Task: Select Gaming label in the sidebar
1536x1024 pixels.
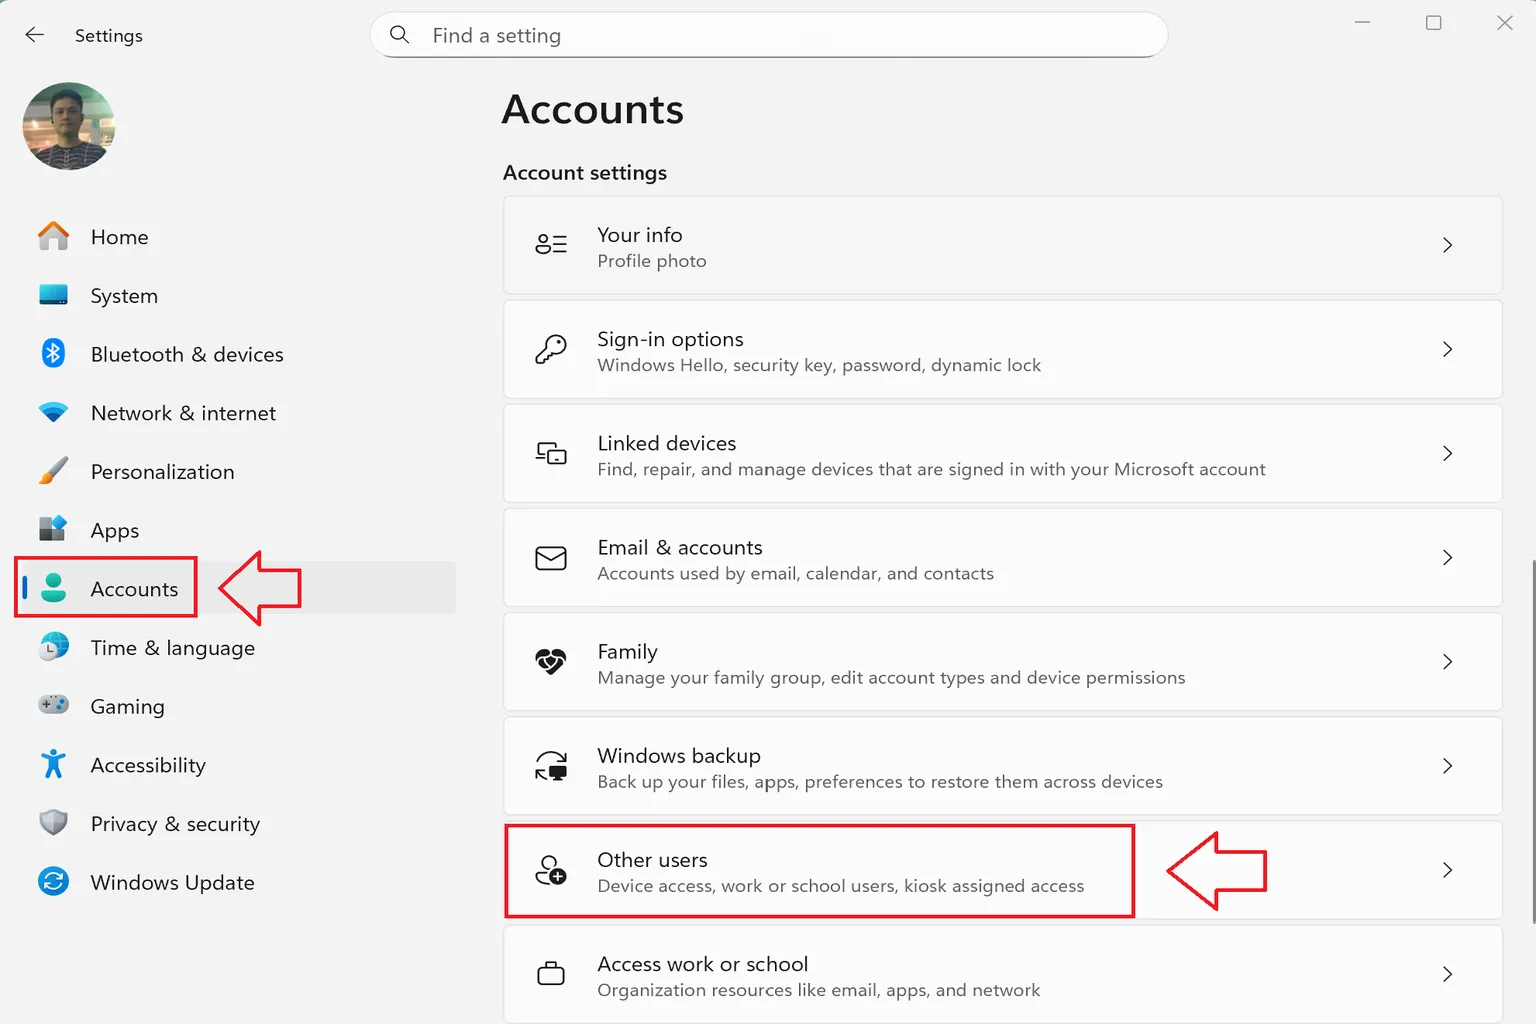Action: click(x=127, y=707)
